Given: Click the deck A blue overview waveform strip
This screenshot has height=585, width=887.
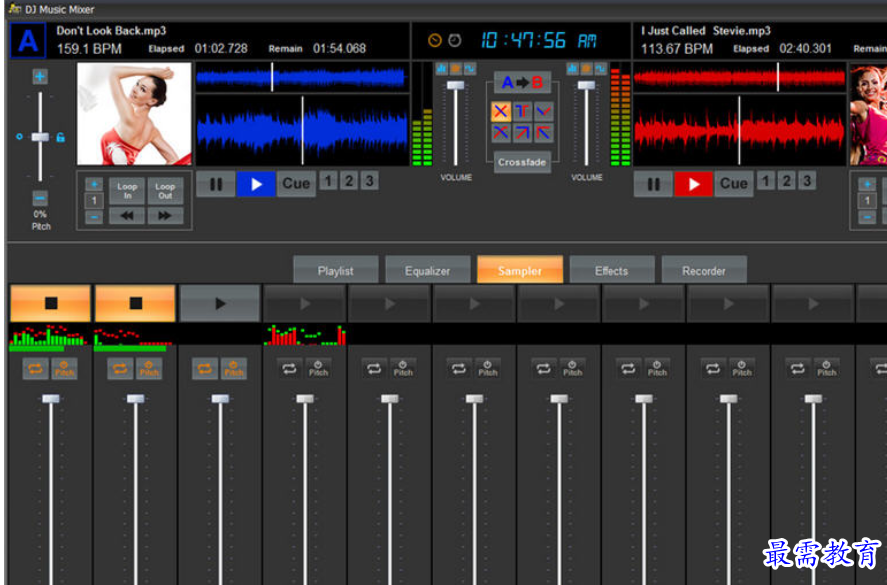Looking at the screenshot, I should (x=302, y=77).
